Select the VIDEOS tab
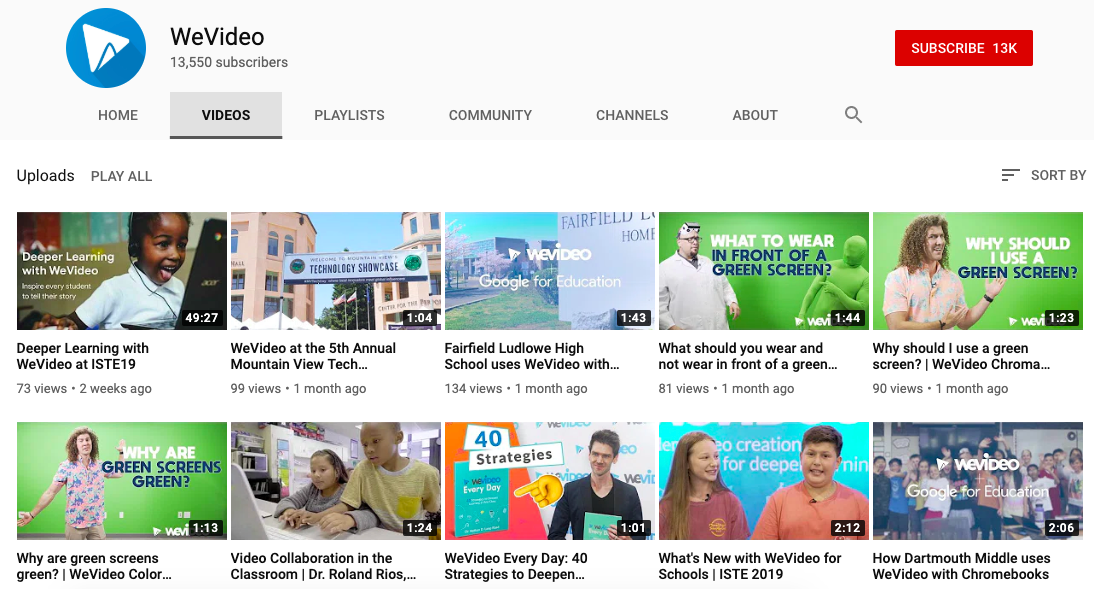The height and width of the screenshot is (589, 1094). (226, 115)
